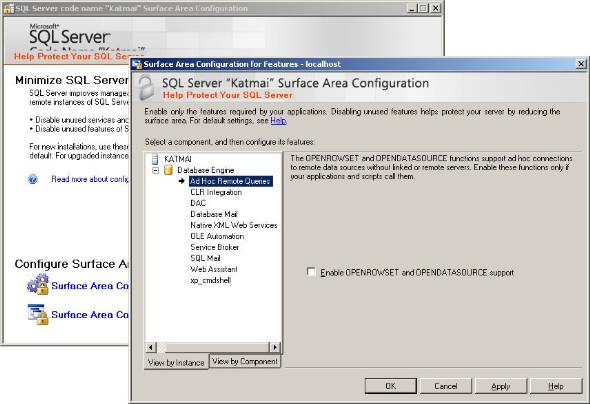Select the KATMAI server icon in the tree

pos(155,159)
